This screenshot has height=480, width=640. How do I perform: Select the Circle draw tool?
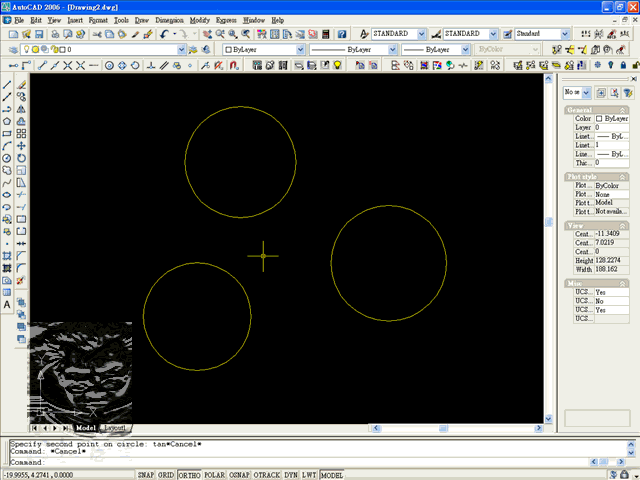(7, 158)
